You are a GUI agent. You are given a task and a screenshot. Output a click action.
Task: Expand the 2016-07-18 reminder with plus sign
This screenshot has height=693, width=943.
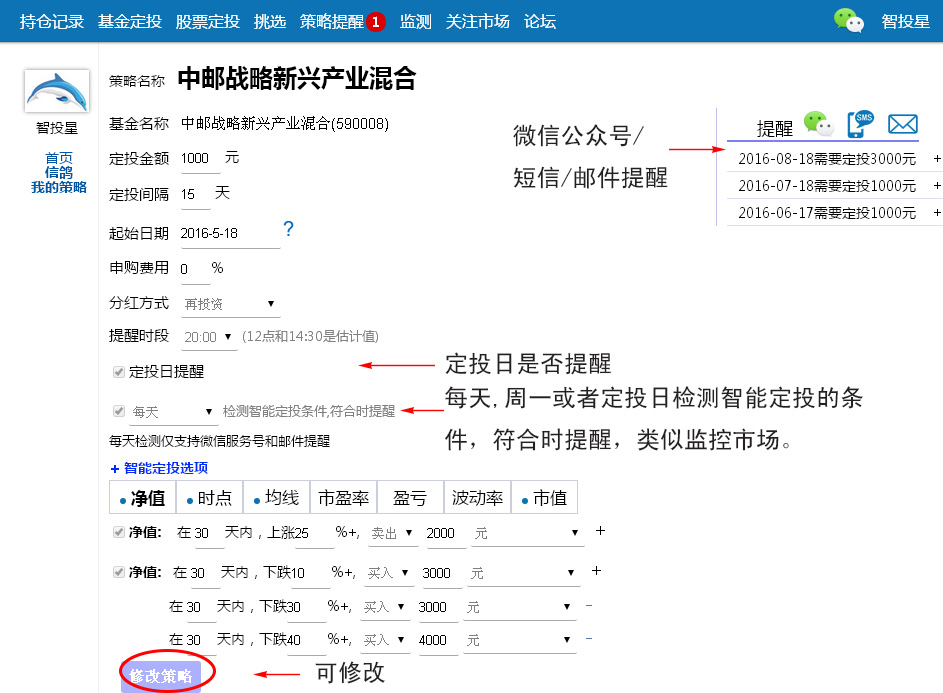coord(937,186)
